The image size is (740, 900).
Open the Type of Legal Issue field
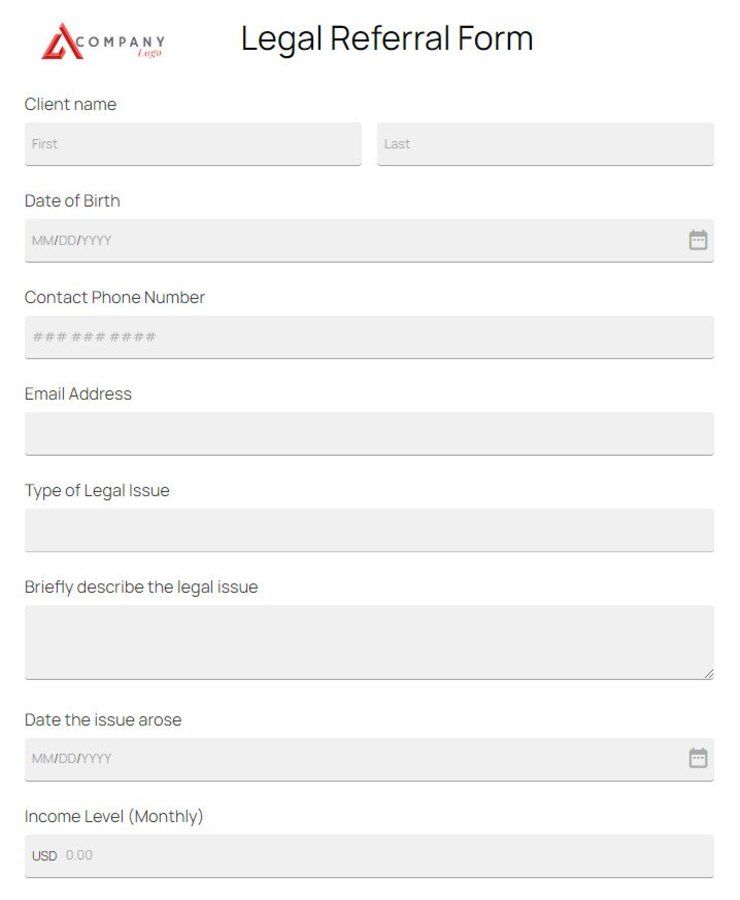tap(370, 530)
